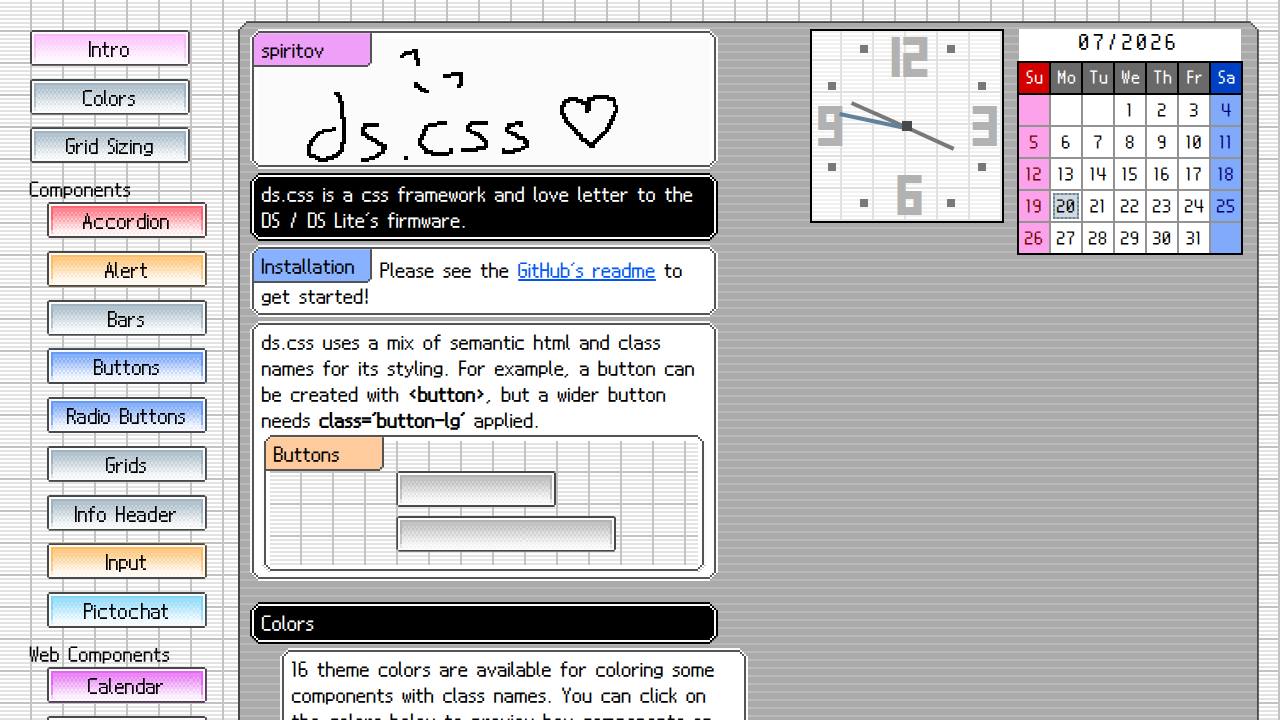Image resolution: width=1280 pixels, height=720 pixels.
Task: Click the Installation header label
Action: pos(311,266)
